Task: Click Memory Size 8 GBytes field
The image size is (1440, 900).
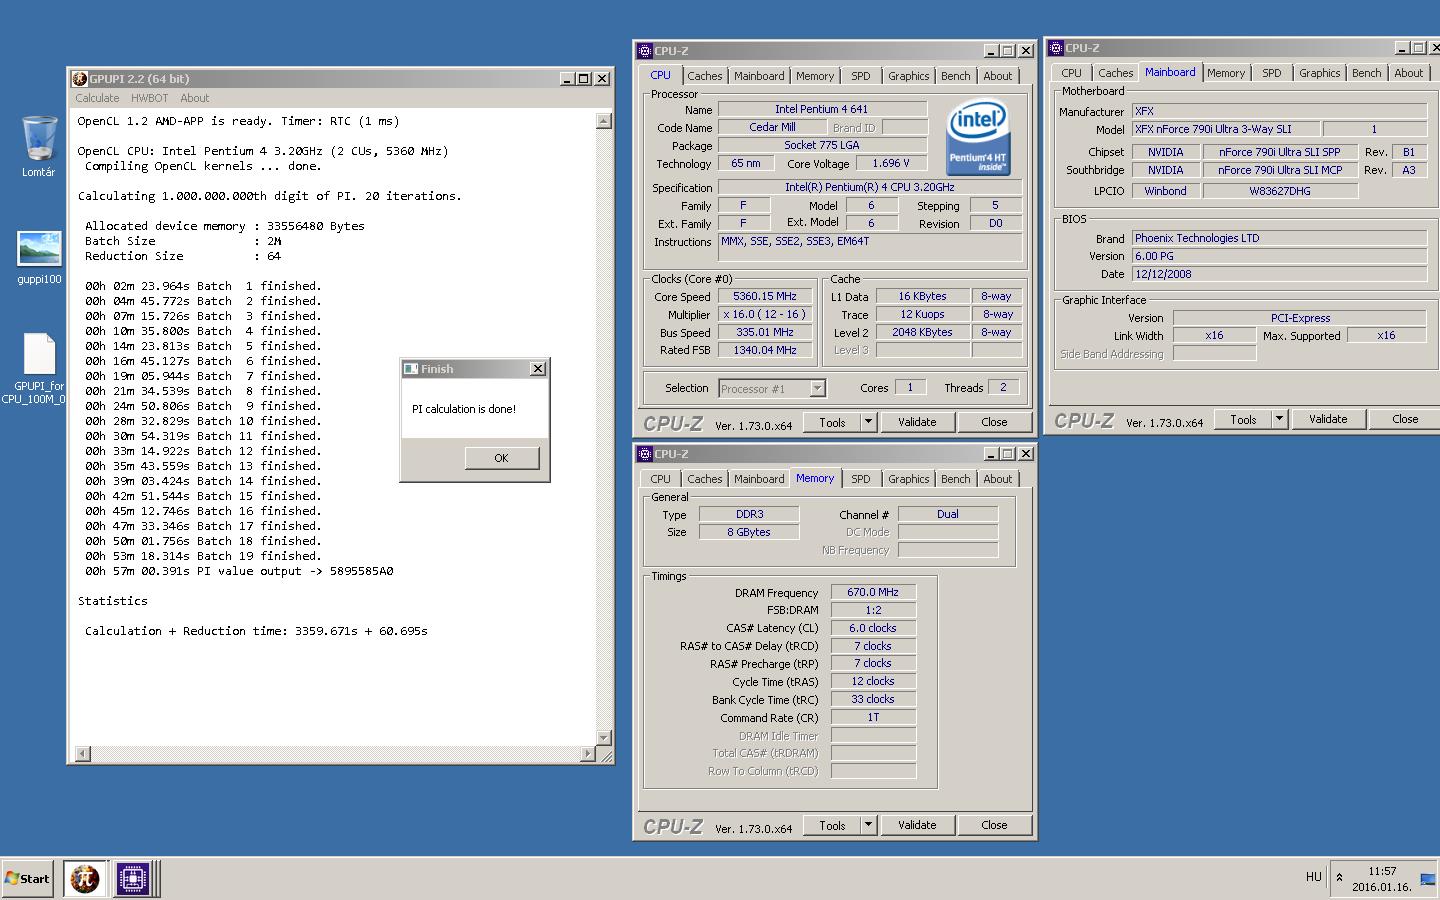Action: [749, 532]
